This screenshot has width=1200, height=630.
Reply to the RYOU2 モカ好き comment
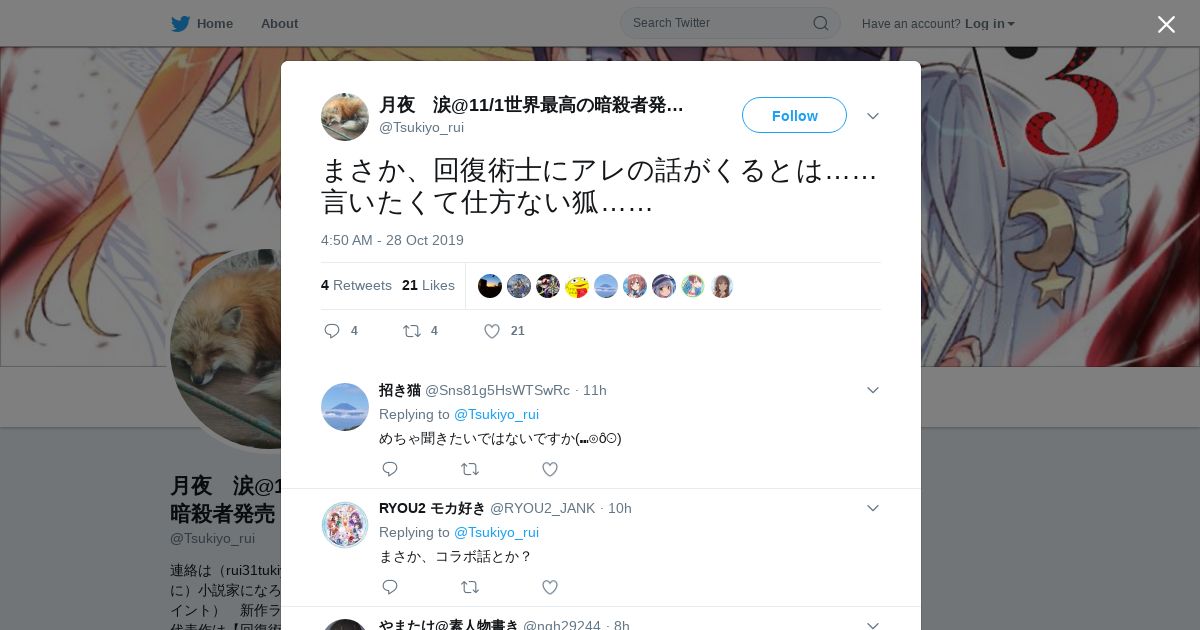coord(390,587)
